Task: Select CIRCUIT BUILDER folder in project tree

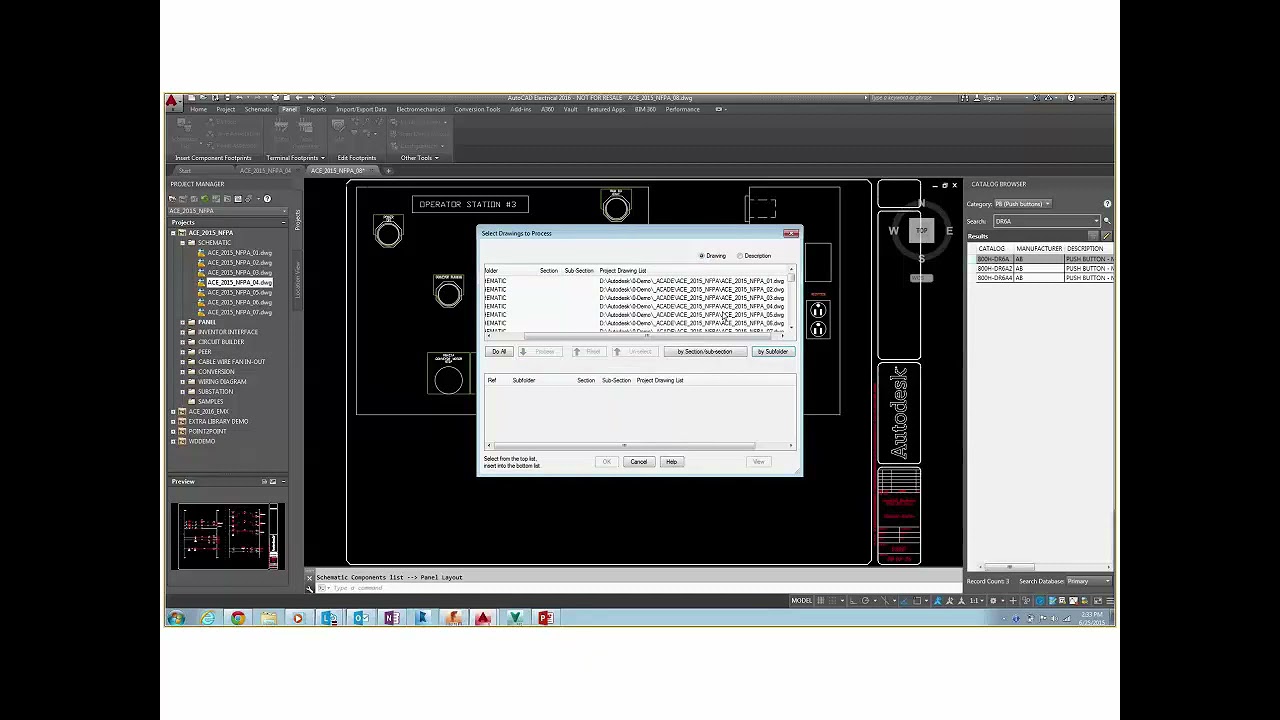Action: pyautogui.click(x=221, y=342)
